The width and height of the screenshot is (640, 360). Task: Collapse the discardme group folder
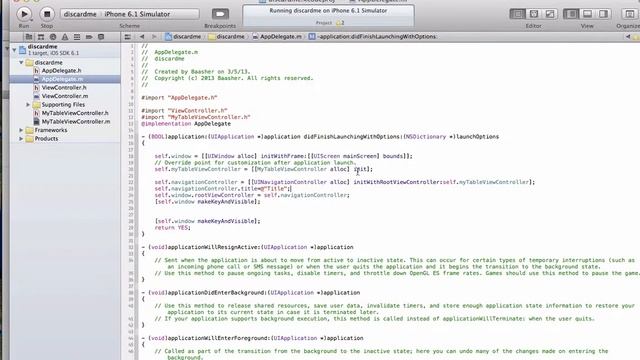(21, 62)
